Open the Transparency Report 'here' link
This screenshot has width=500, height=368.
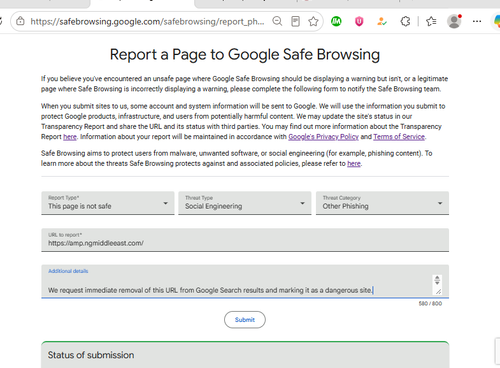[70, 137]
